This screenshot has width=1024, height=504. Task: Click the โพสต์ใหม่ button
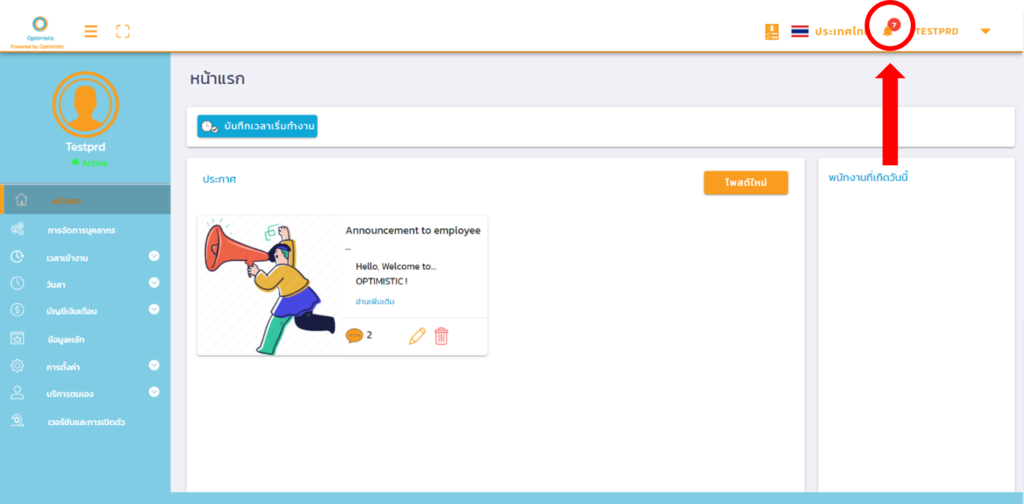745,183
